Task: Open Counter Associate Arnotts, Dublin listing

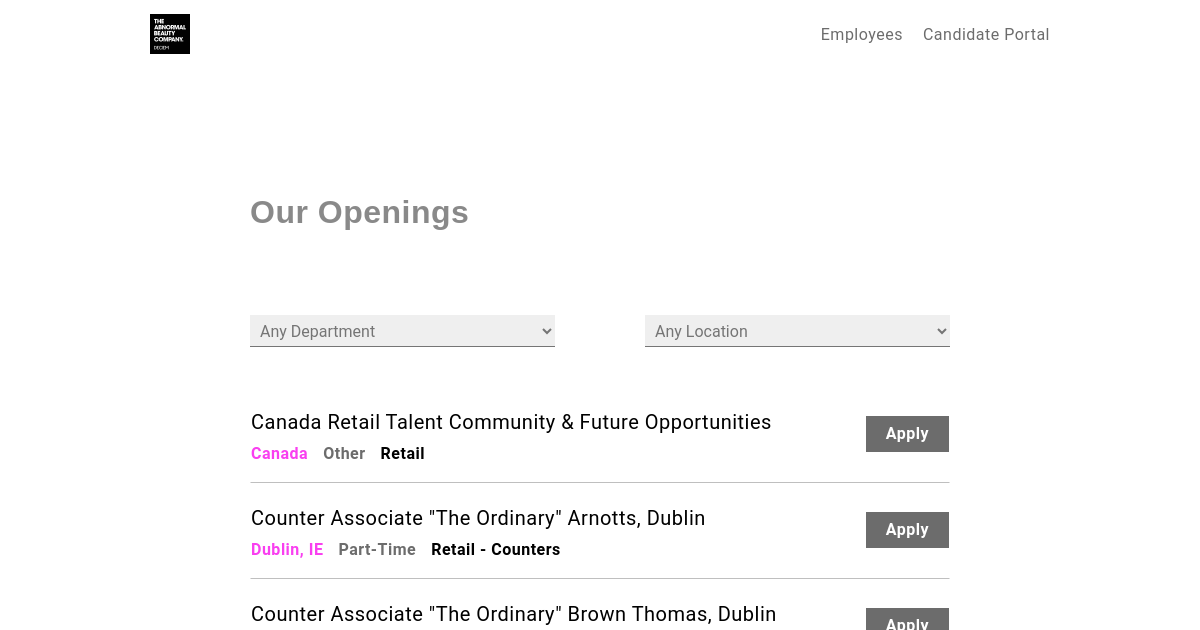Action: (478, 518)
